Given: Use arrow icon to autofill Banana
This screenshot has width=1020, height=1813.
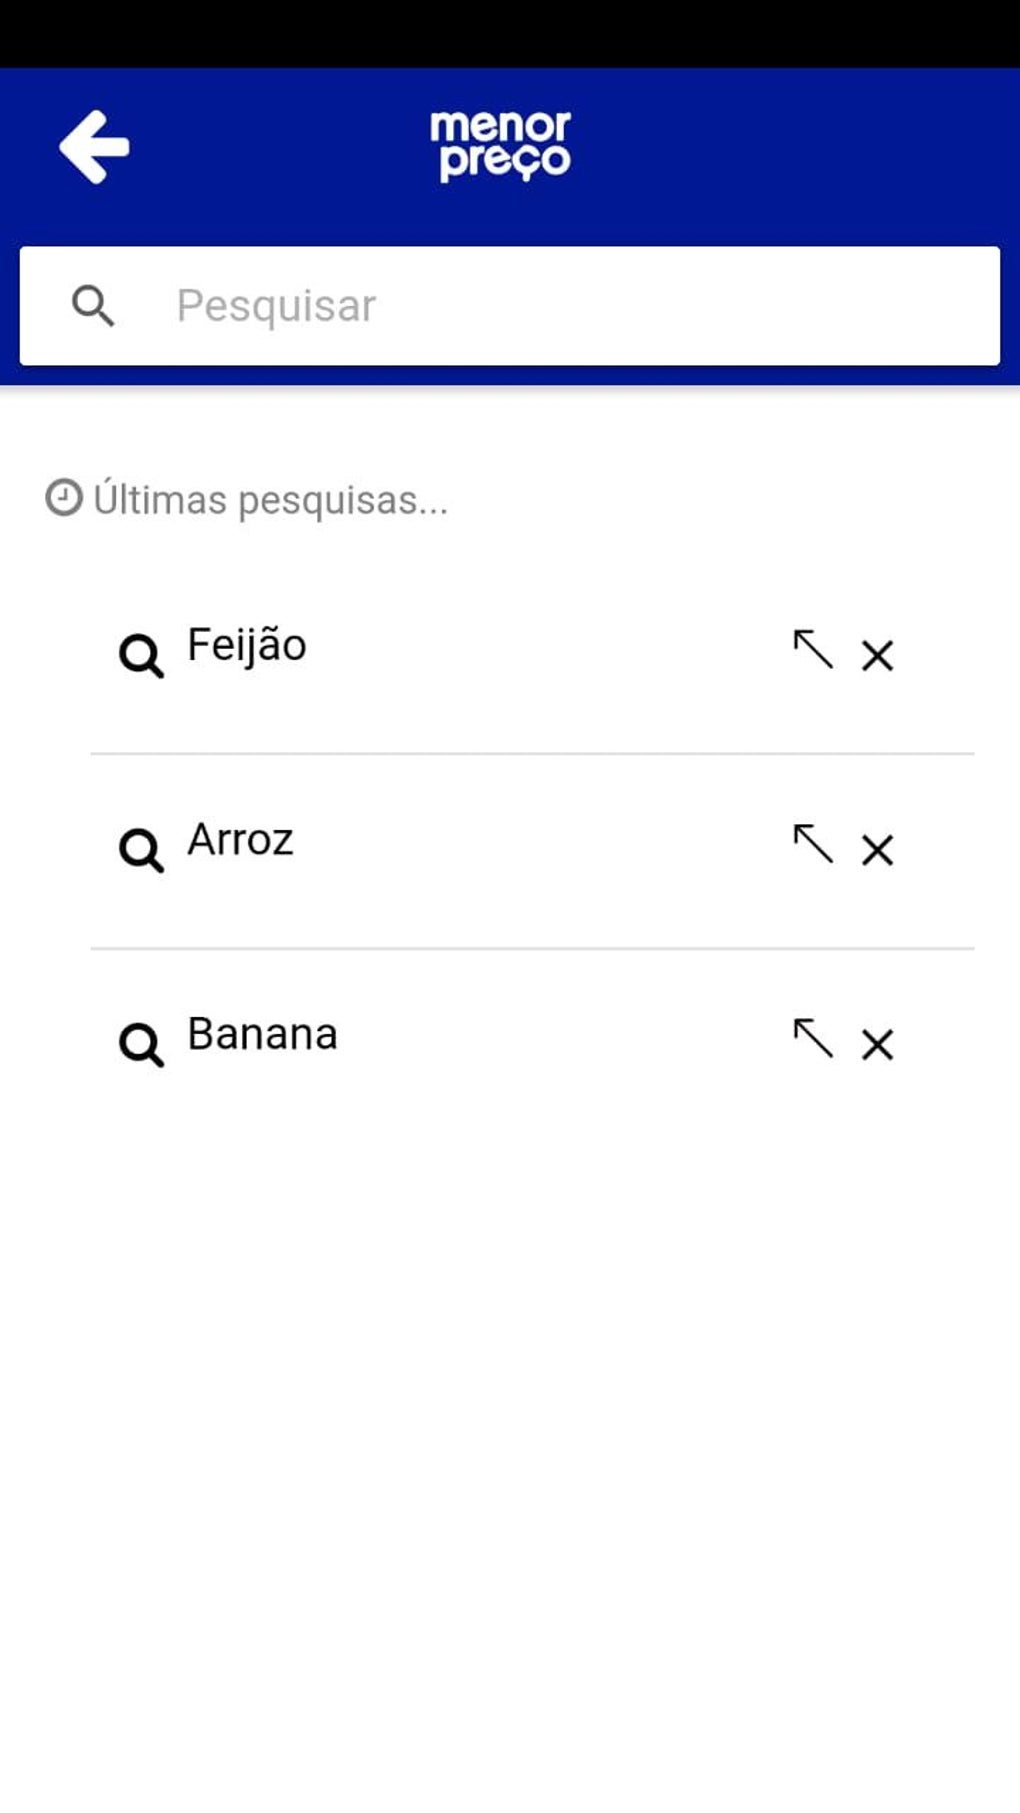Looking at the screenshot, I should click(813, 1038).
